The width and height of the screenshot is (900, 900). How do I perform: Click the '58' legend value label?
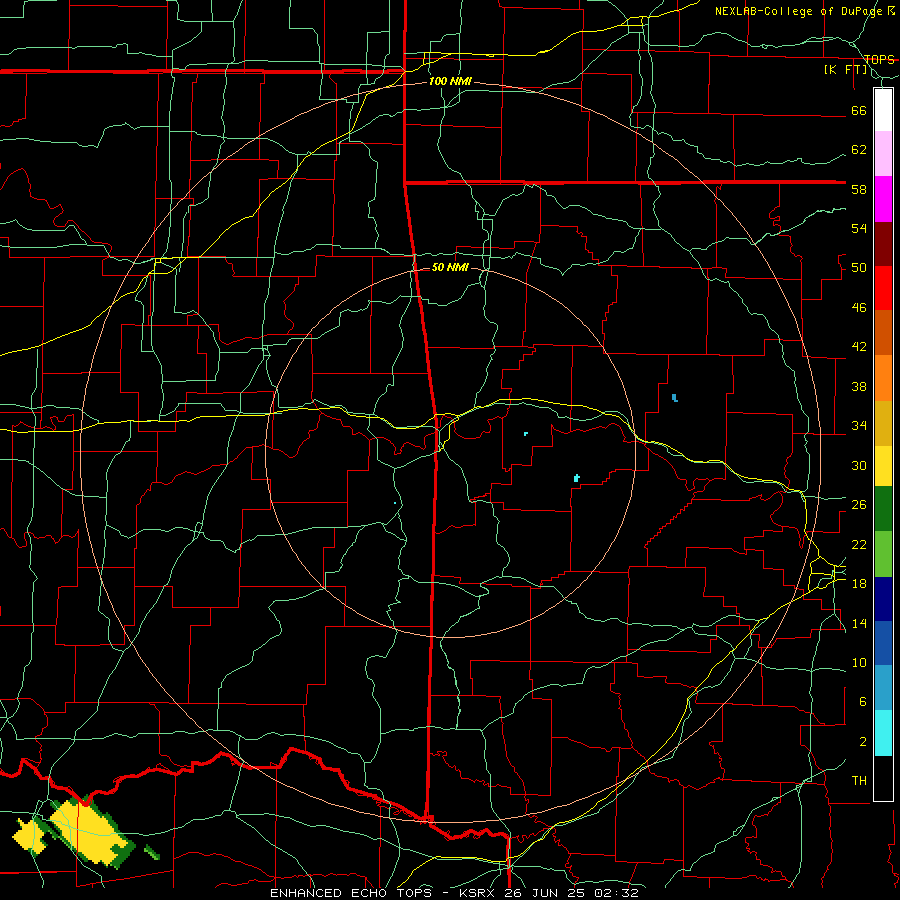859,189
